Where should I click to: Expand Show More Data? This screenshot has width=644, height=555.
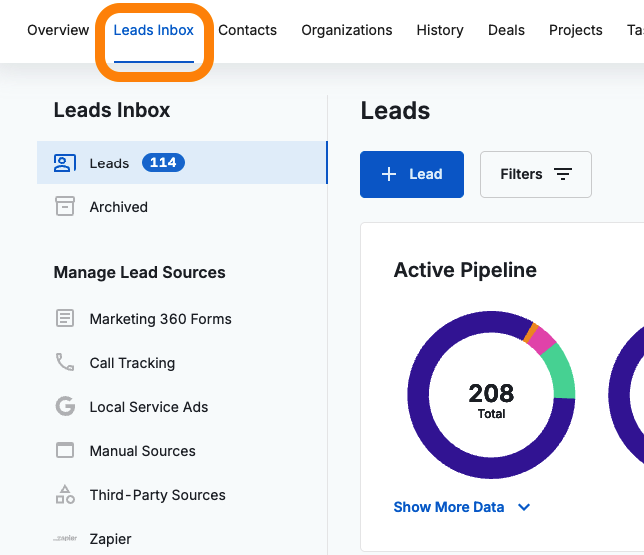[462, 507]
